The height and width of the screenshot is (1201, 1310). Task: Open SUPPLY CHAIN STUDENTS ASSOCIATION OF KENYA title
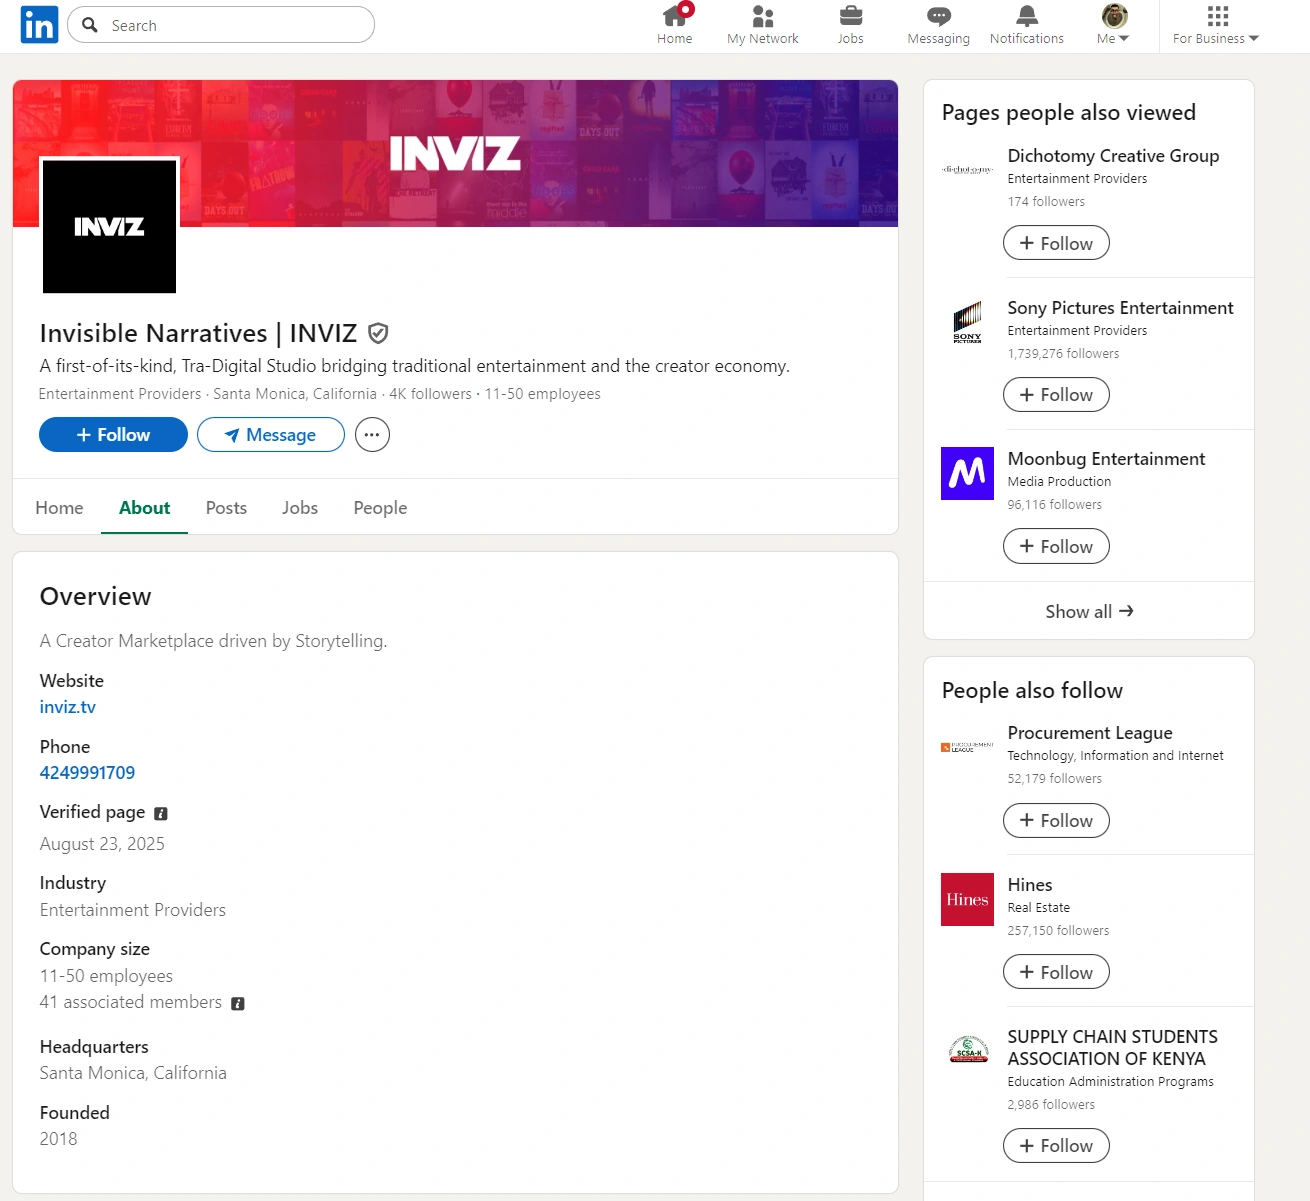1112,1048
